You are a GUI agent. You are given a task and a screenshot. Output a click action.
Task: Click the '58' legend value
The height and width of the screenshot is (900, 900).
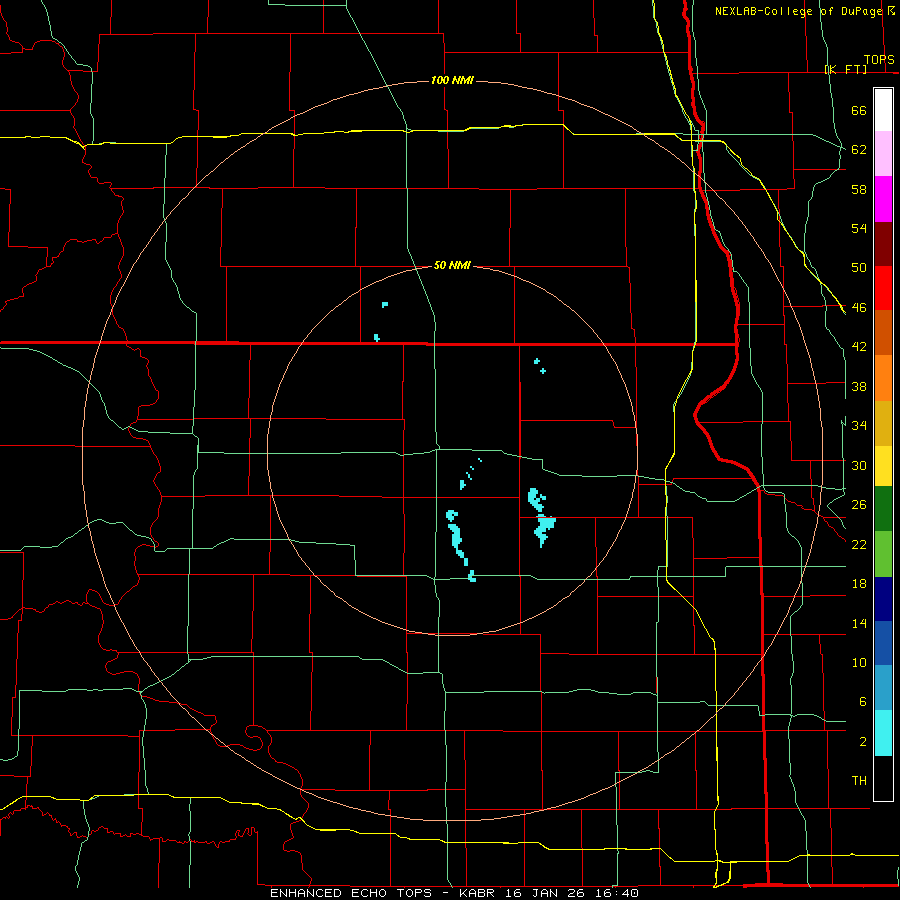point(859,189)
